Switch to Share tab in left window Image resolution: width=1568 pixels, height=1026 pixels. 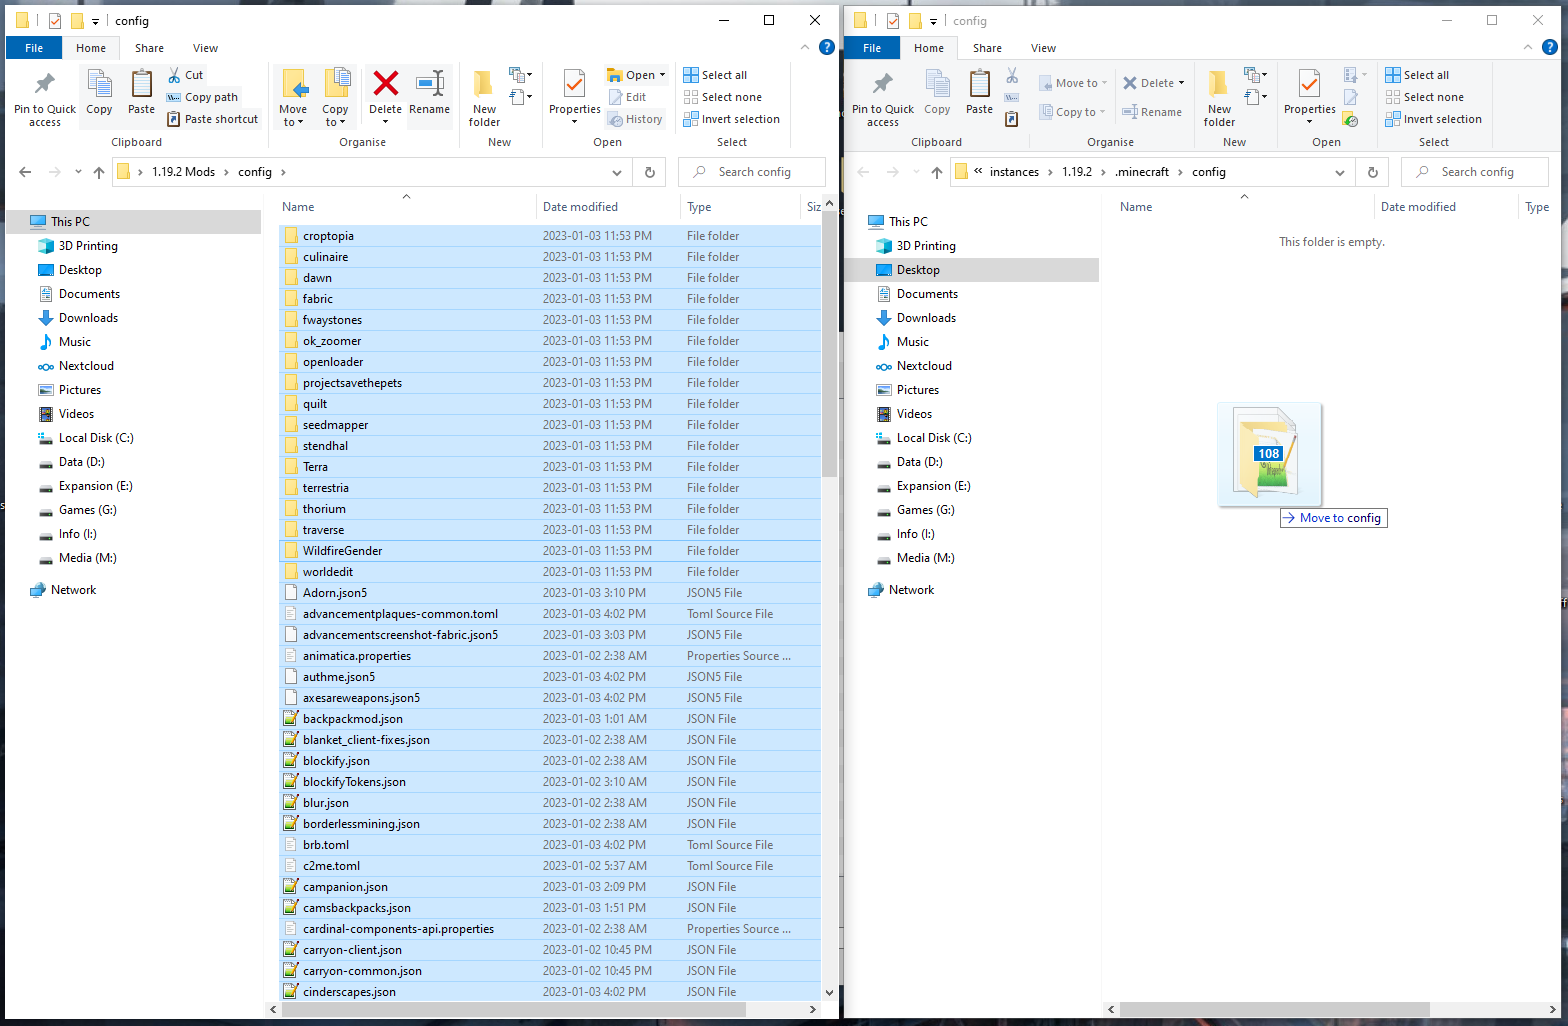coord(149,48)
